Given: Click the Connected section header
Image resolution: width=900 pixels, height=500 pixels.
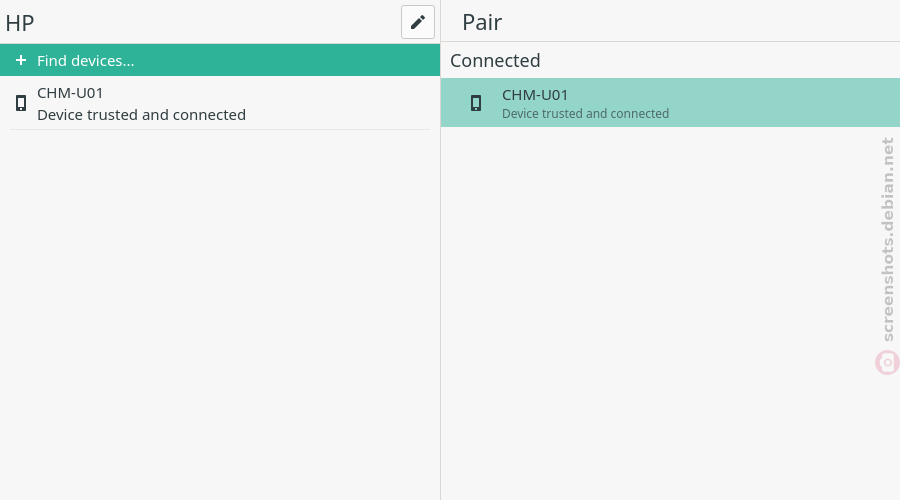Looking at the screenshot, I should tap(495, 60).
